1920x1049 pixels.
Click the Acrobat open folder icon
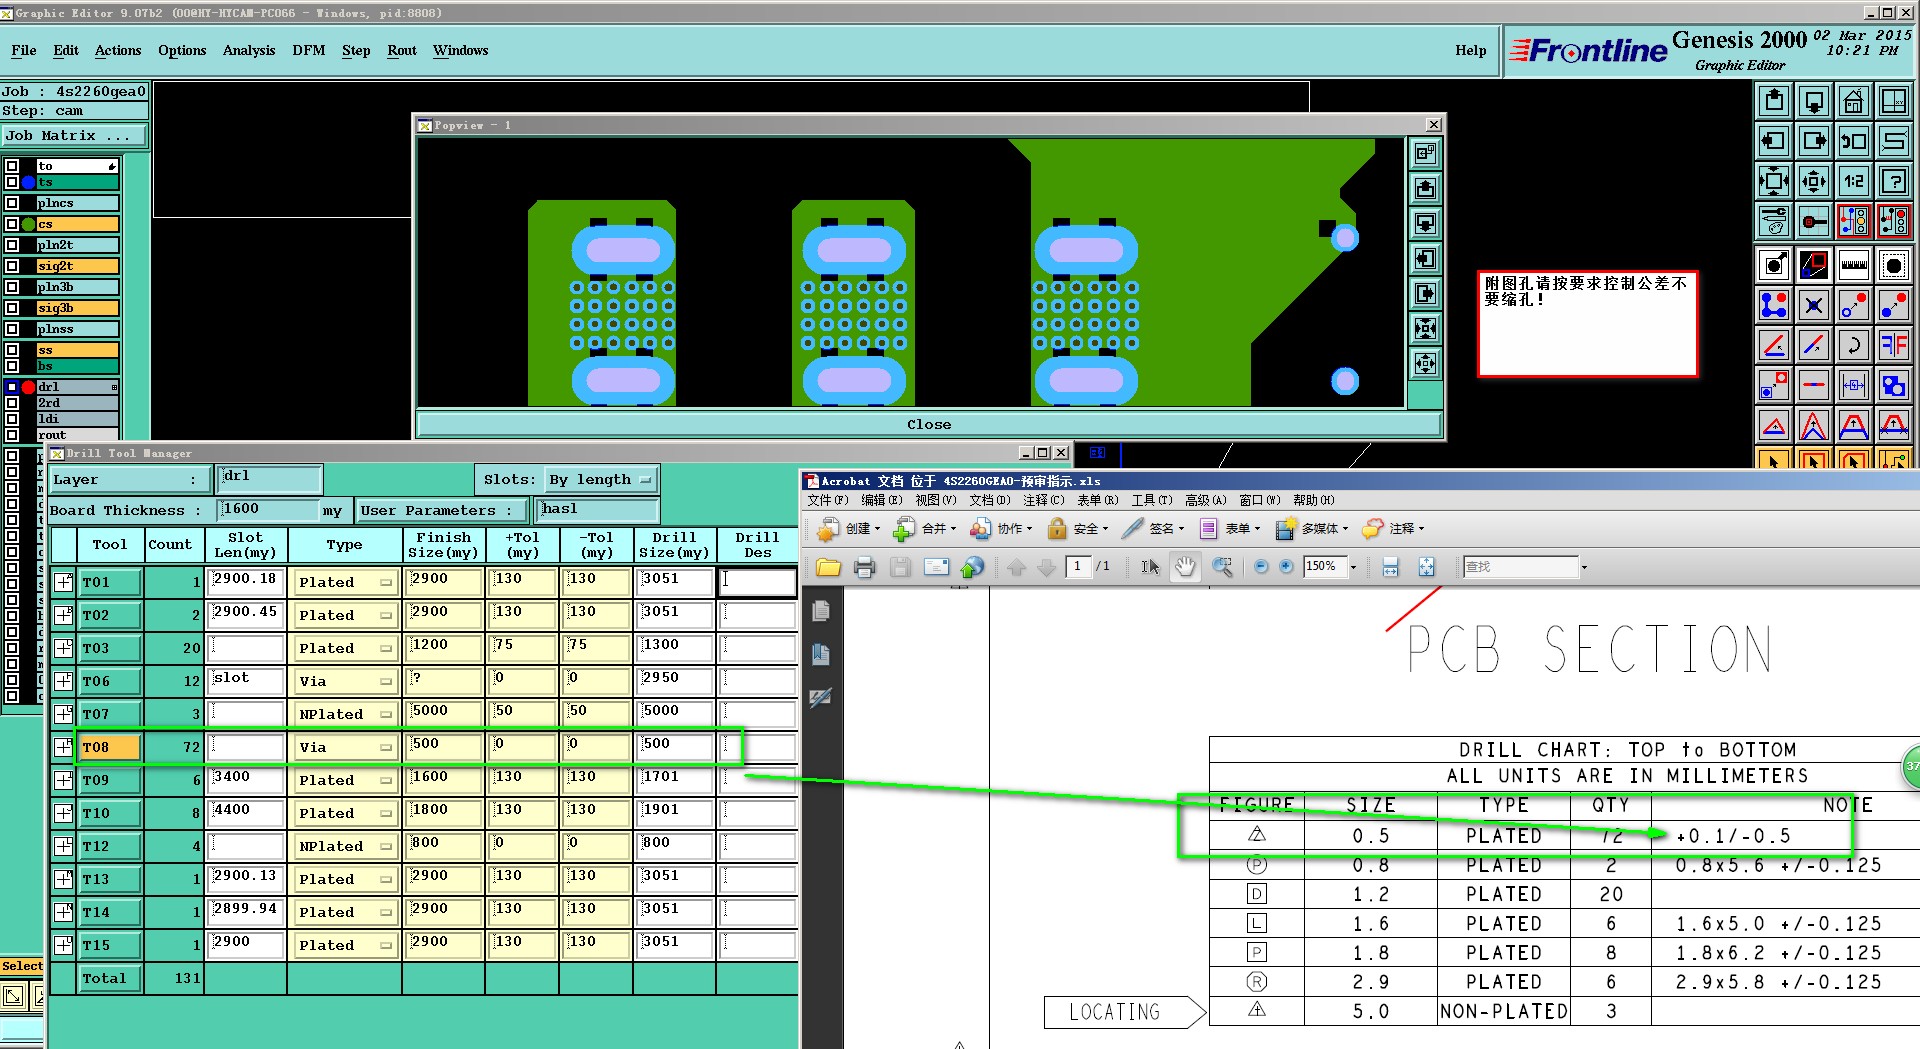click(x=828, y=568)
